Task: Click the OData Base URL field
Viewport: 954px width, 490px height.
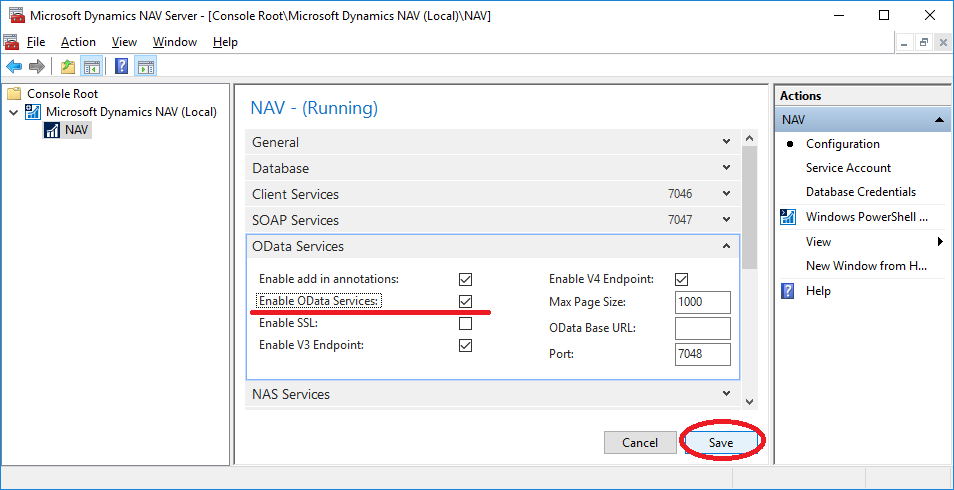Action: [x=703, y=328]
